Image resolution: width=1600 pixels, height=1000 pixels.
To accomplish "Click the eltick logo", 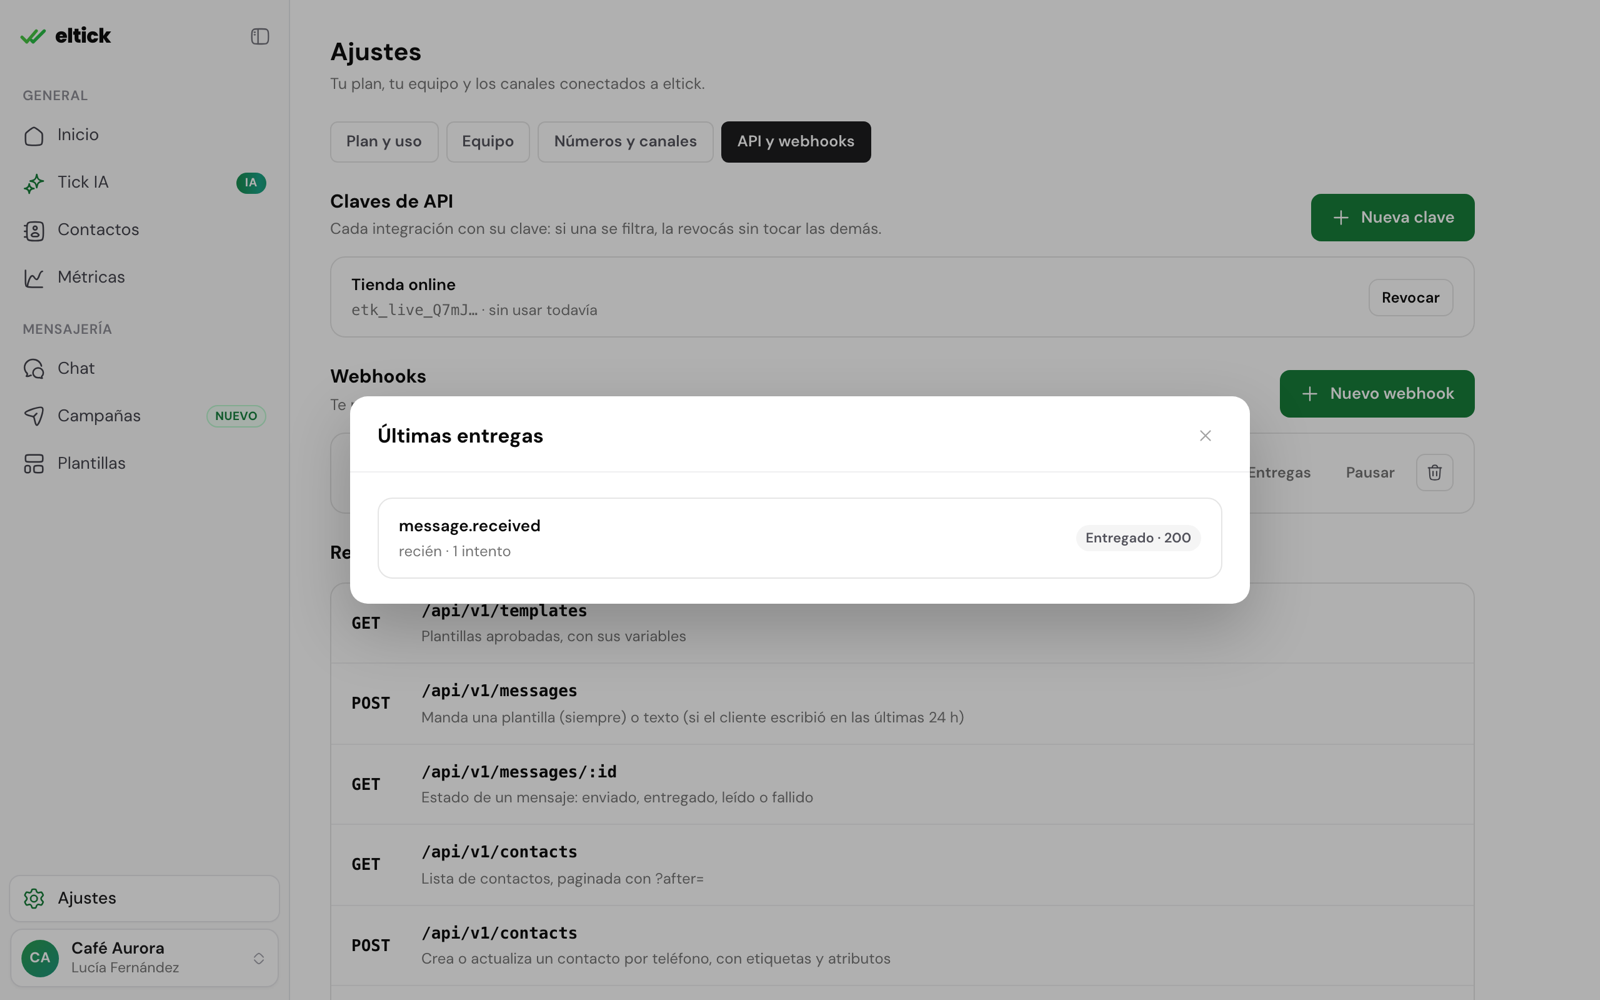I will 66,36.
